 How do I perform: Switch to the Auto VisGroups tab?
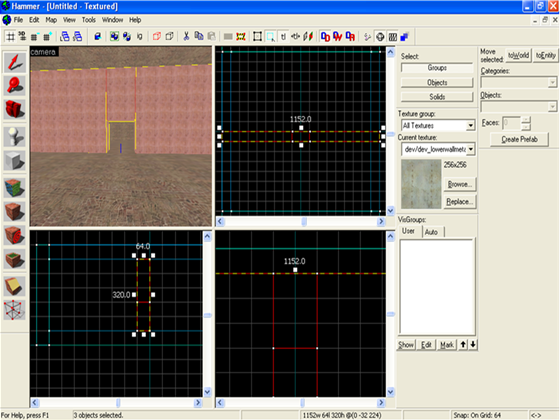click(x=431, y=232)
